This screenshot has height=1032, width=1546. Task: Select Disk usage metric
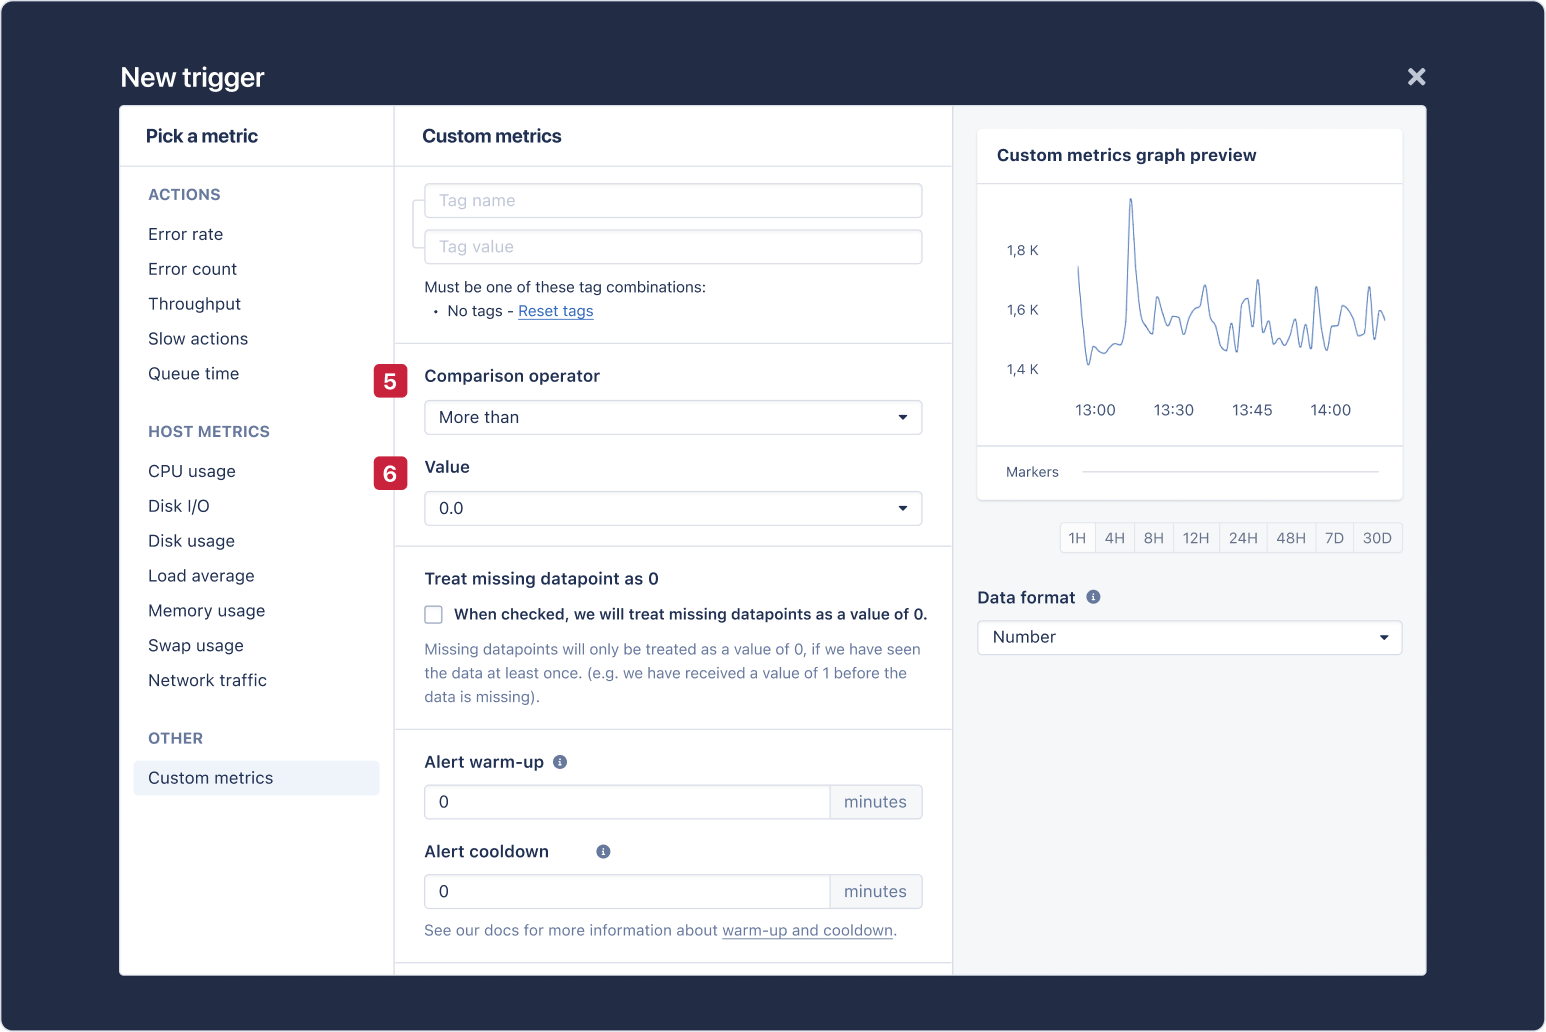(192, 541)
